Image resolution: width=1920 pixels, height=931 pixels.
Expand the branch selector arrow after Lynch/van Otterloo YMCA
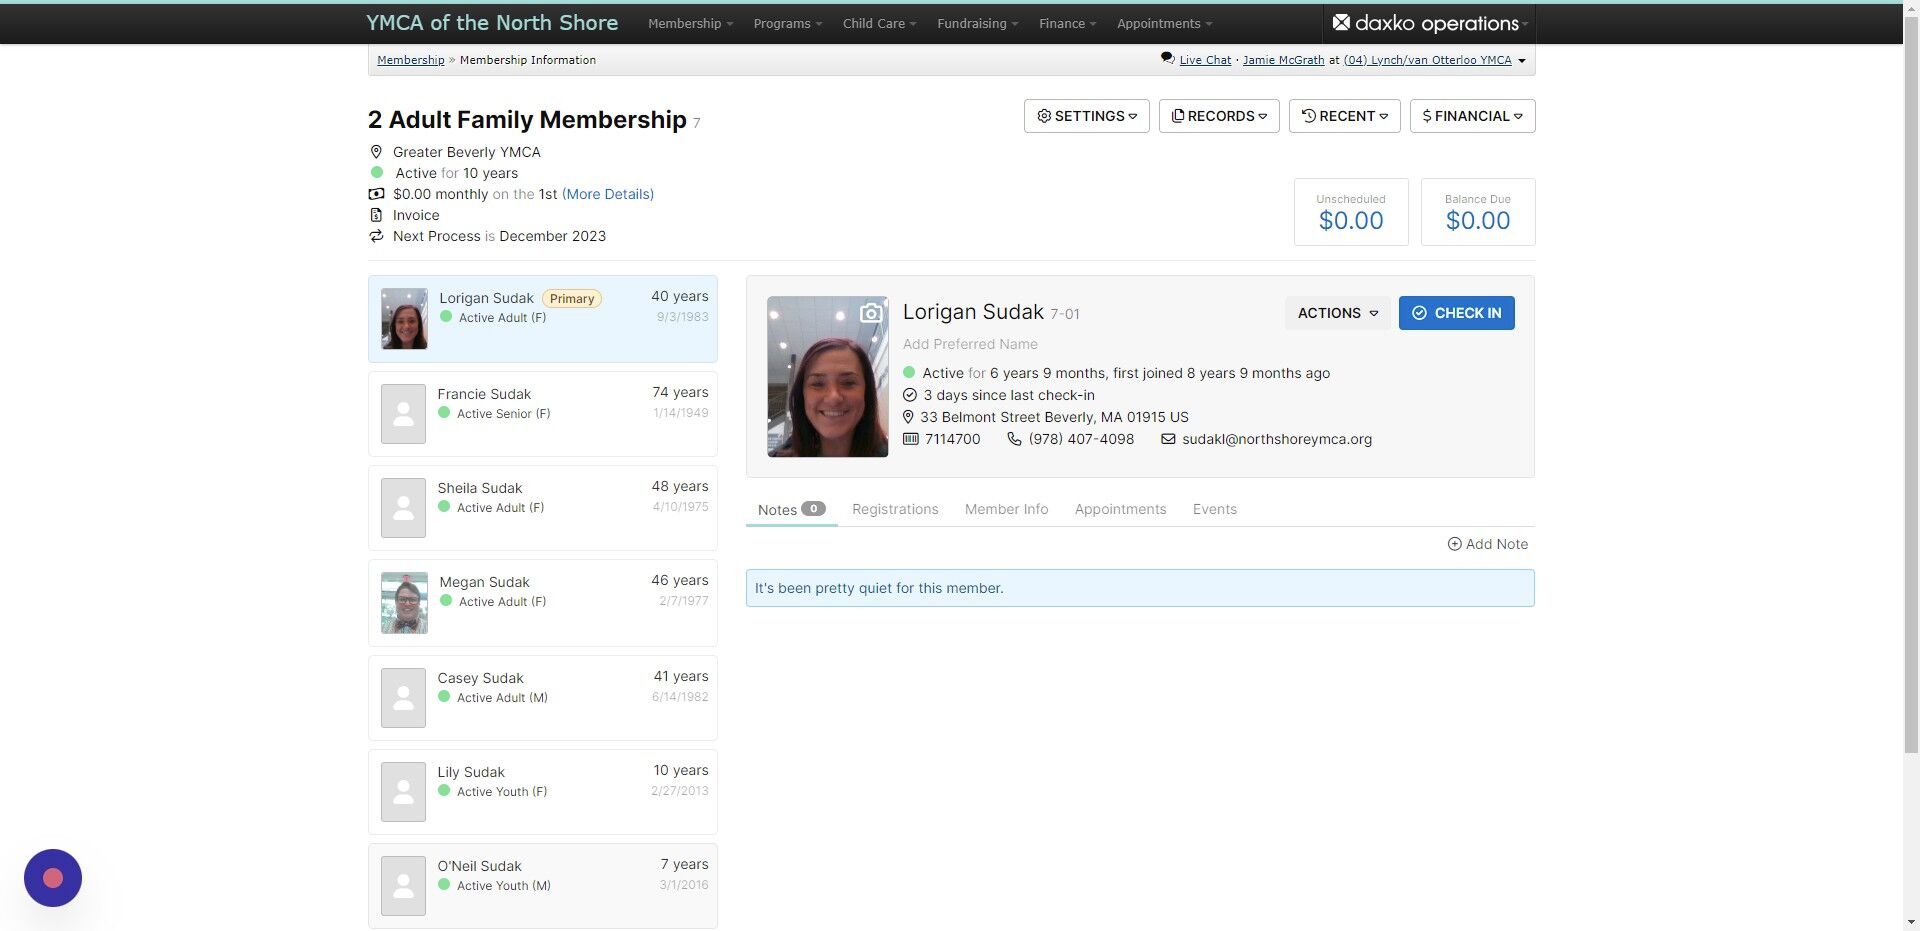point(1522,61)
